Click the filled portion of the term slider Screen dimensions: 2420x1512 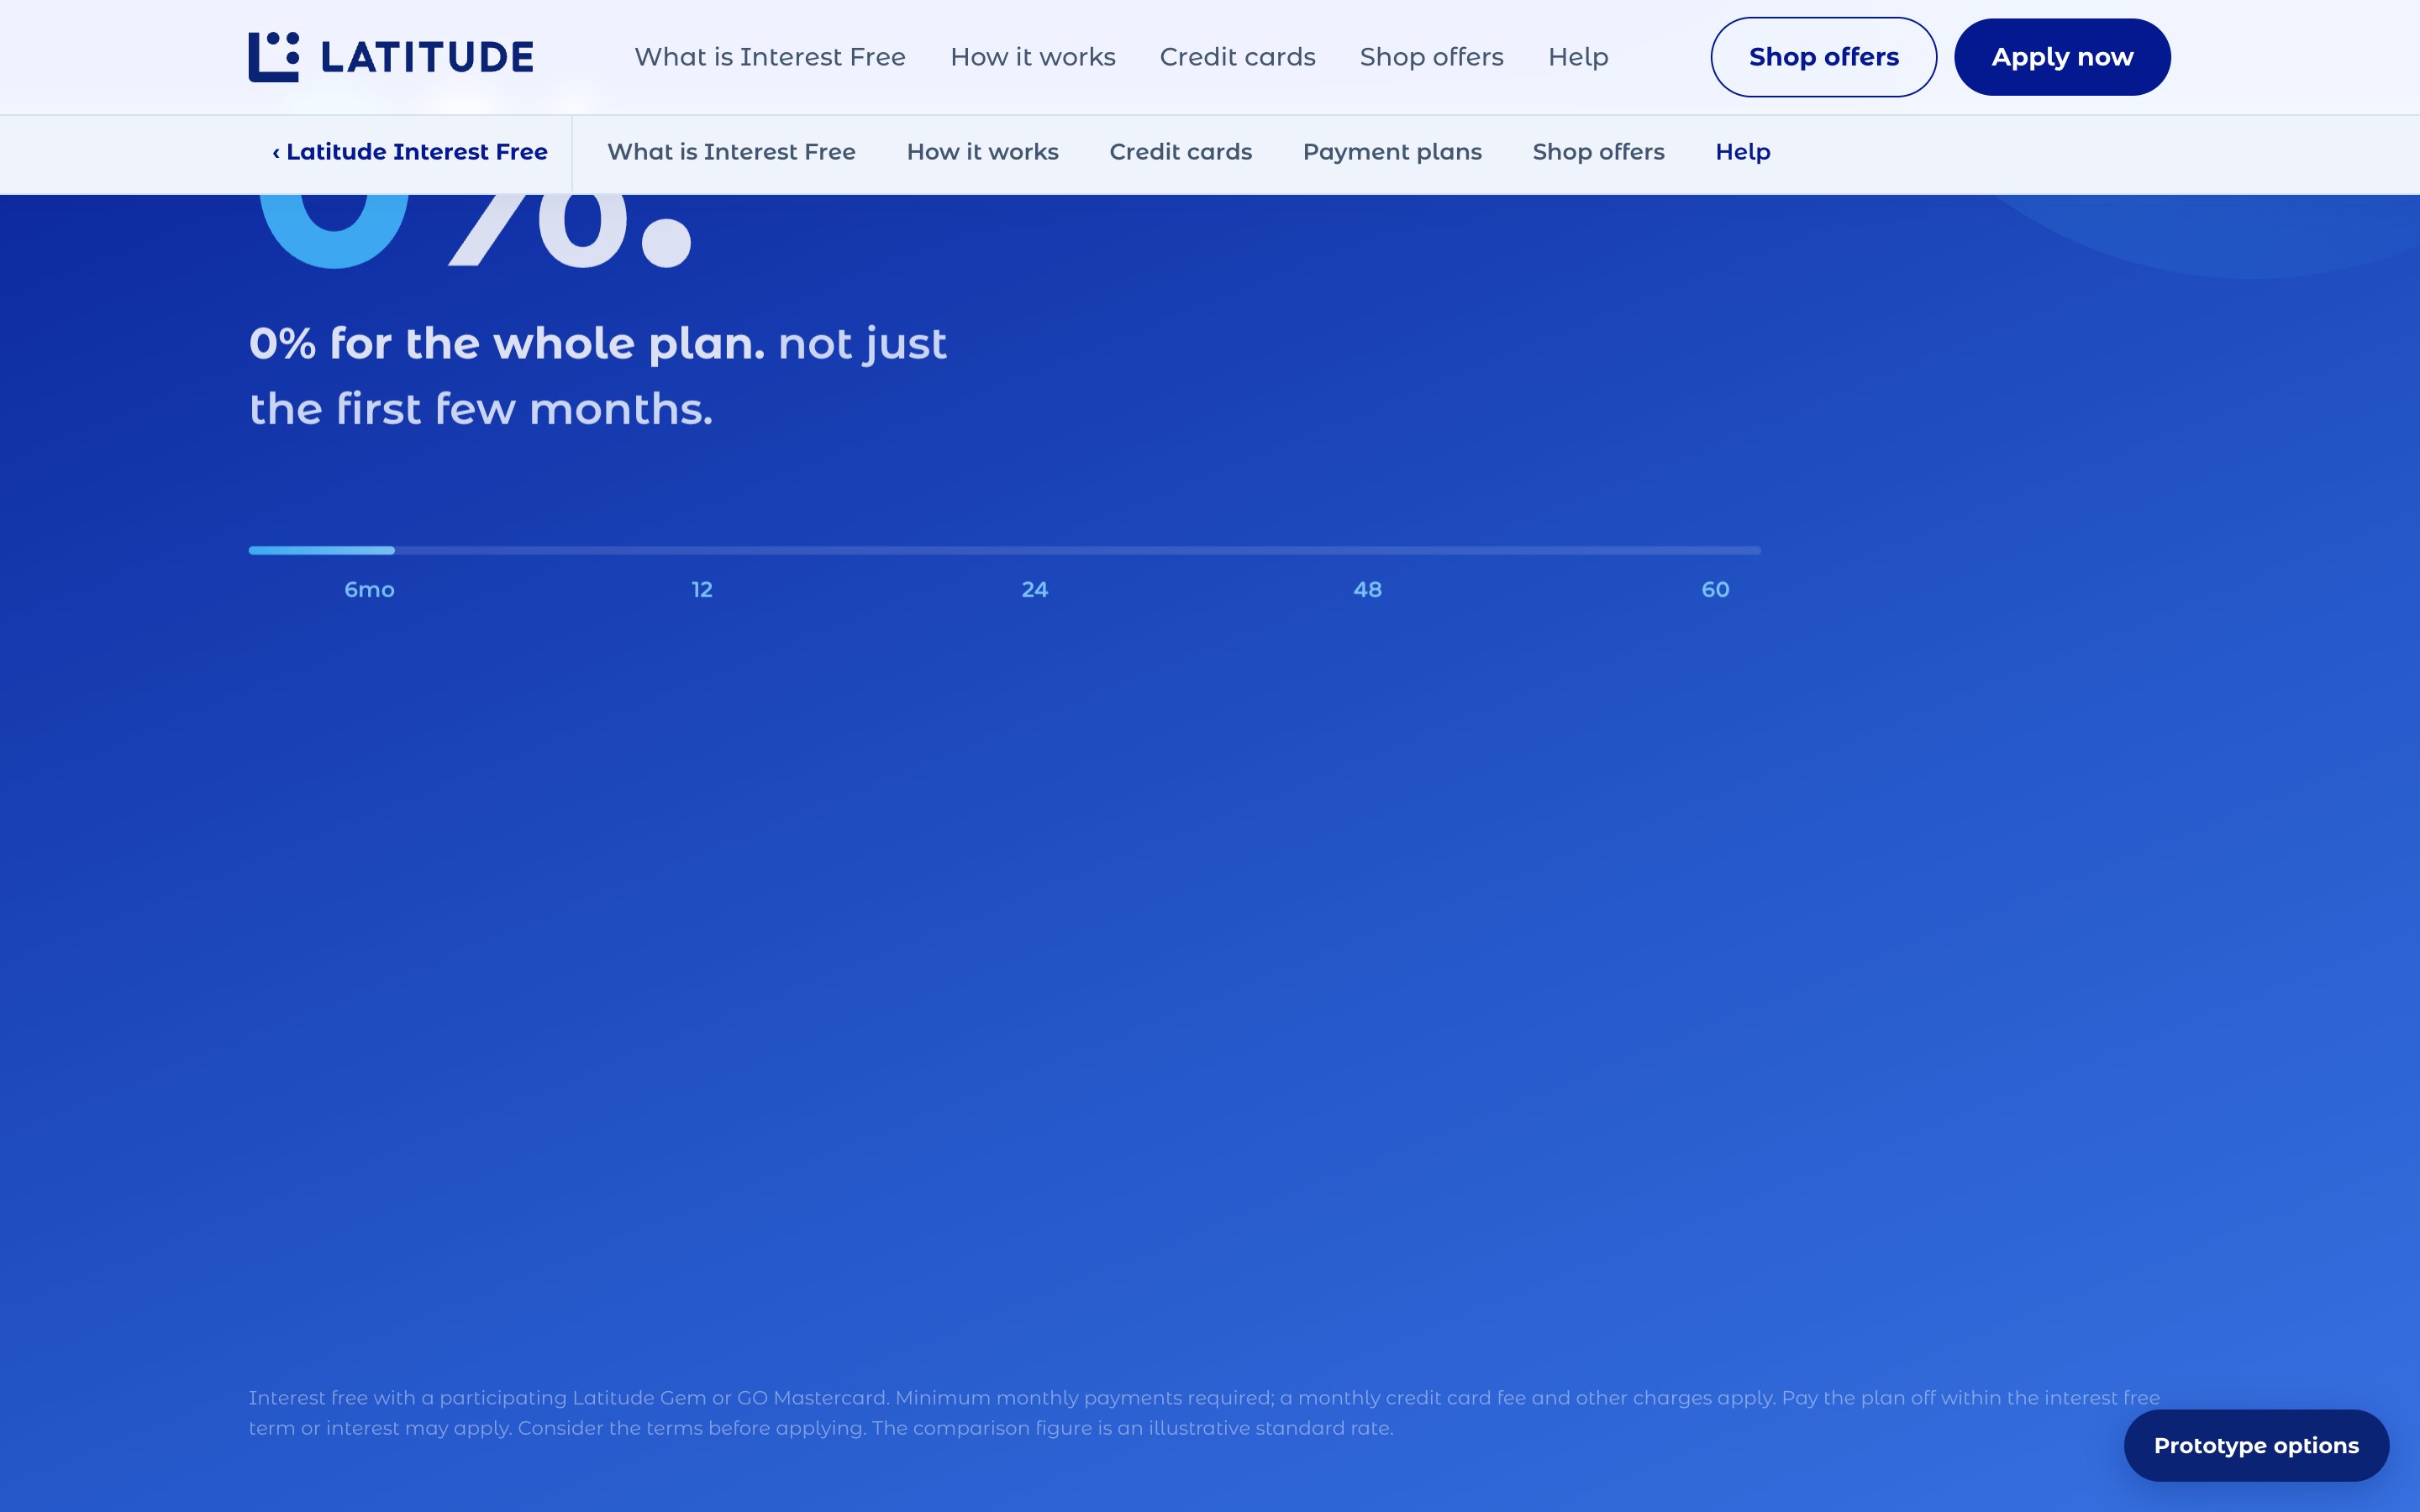point(321,550)
